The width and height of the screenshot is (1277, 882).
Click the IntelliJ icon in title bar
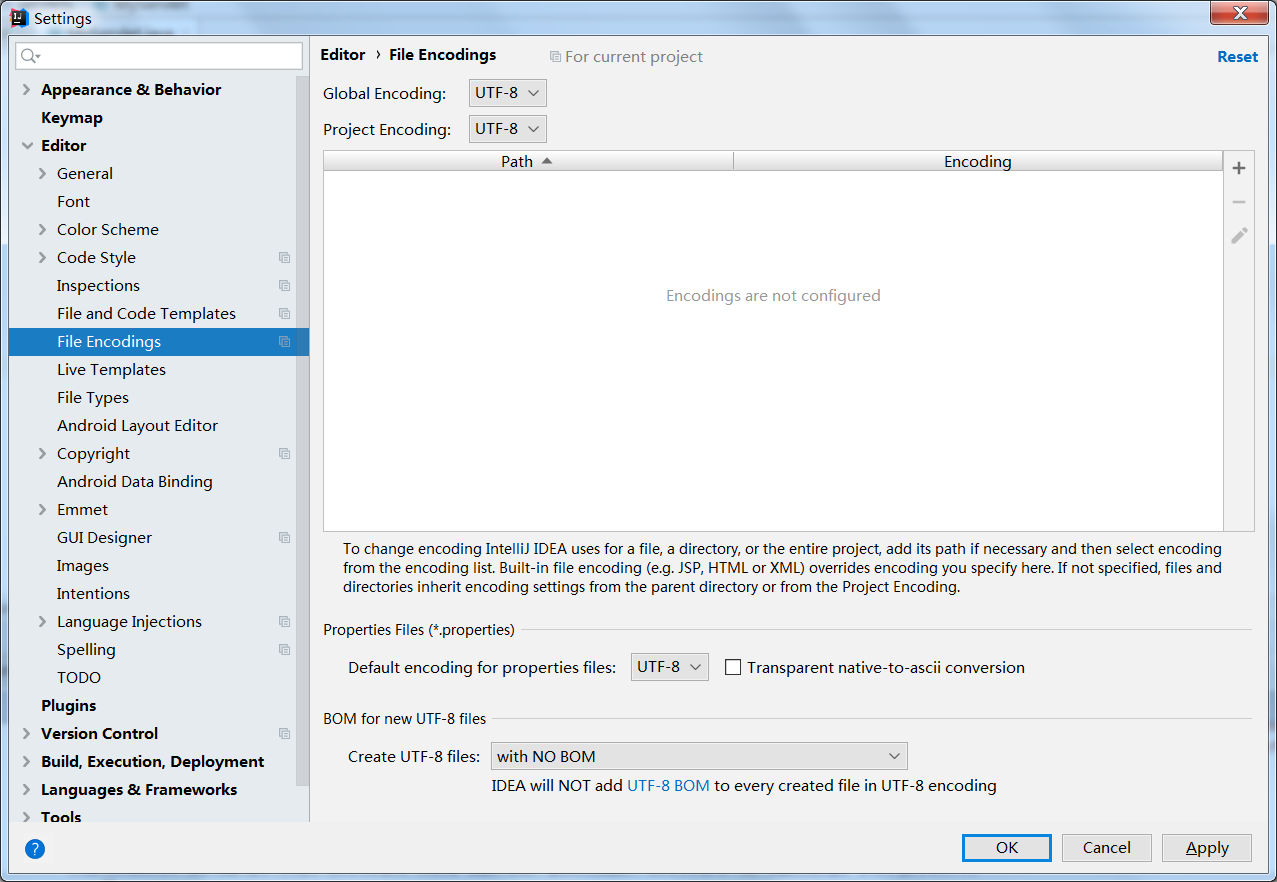19,17
